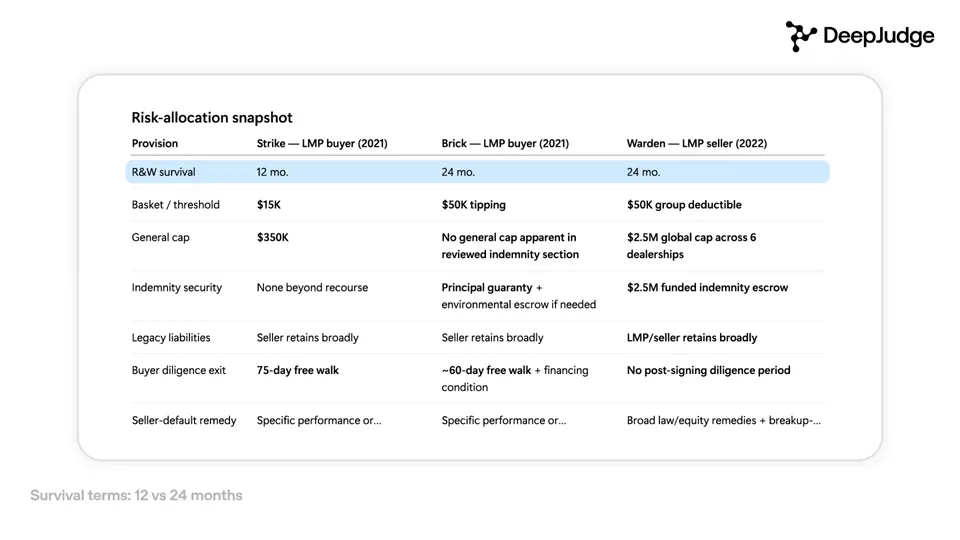Click the Provision column header
960x540 pixels.
pos(155,143)
